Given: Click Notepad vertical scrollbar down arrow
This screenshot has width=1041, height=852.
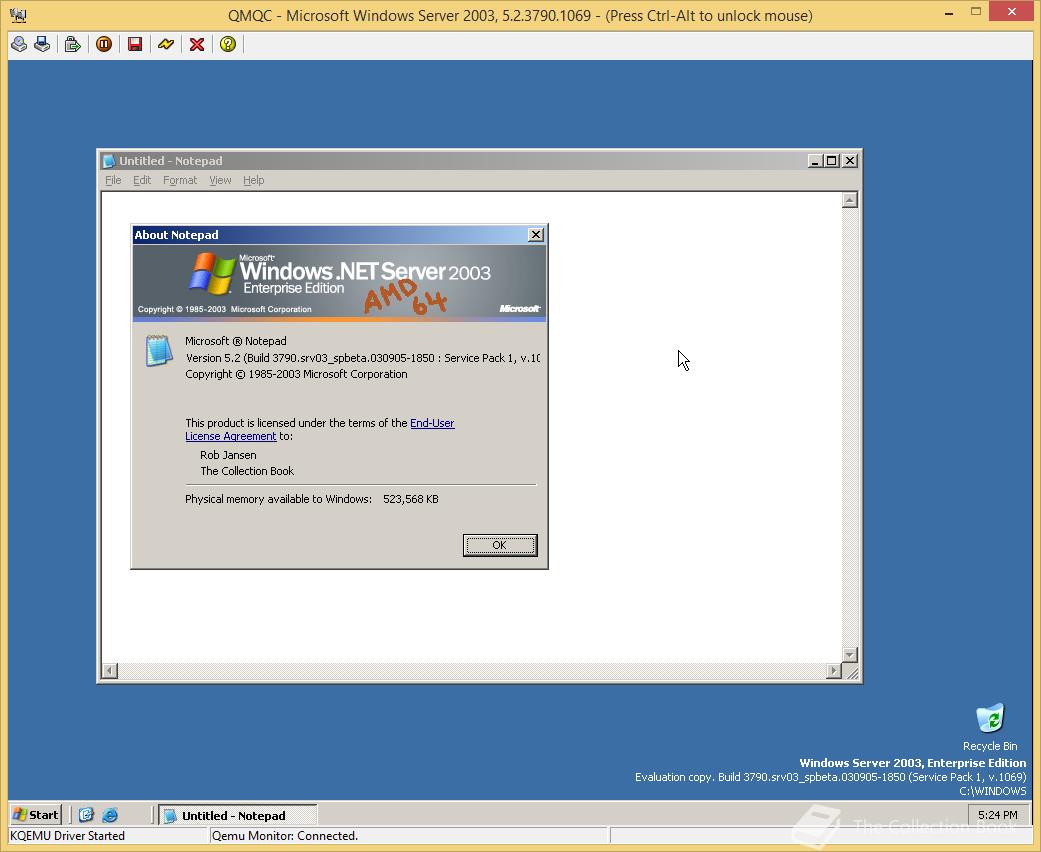Looking at the screenshot, I should click(850, 655).
